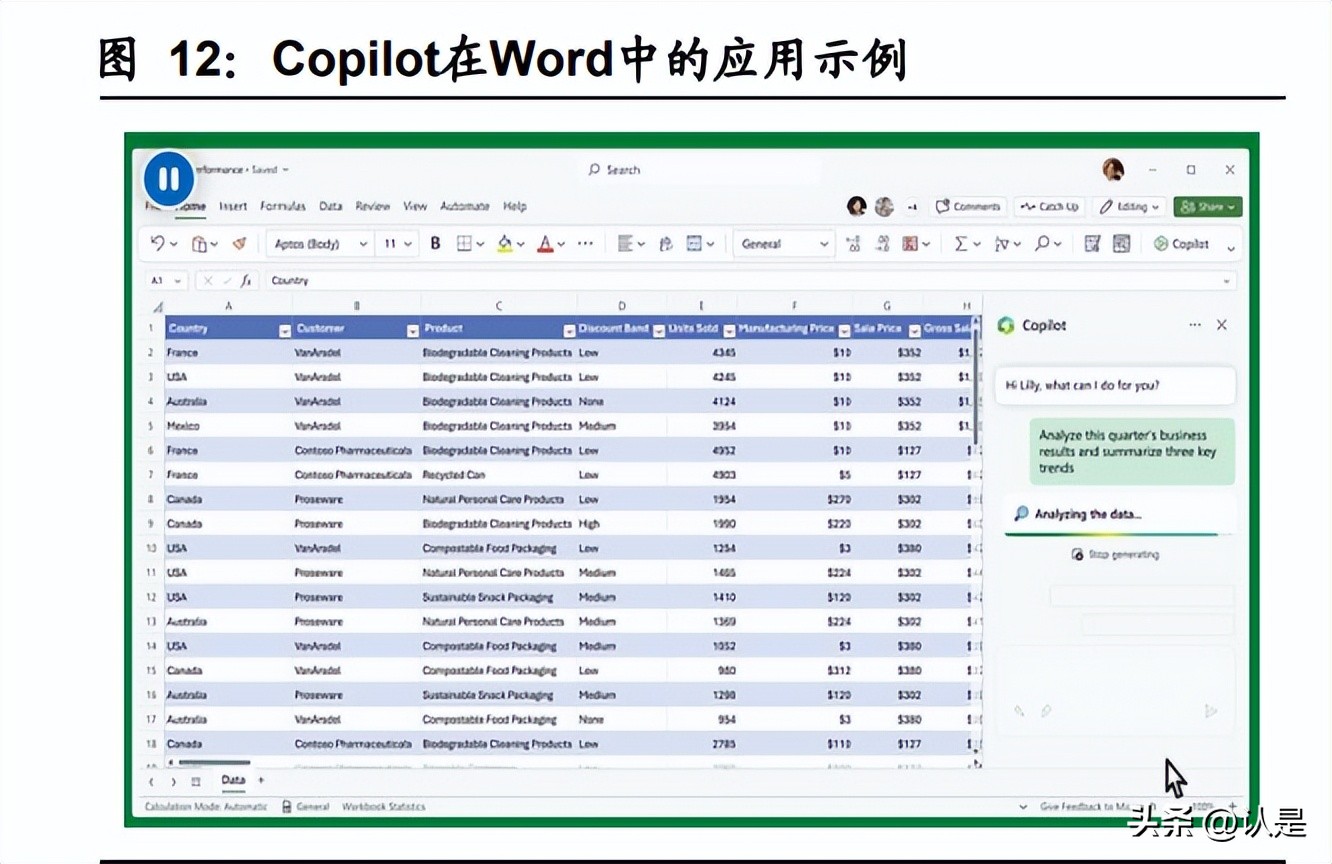Screen dimensions: 1332x864
Task: Open the Country column filter dropdown
Action: point(285,330)
